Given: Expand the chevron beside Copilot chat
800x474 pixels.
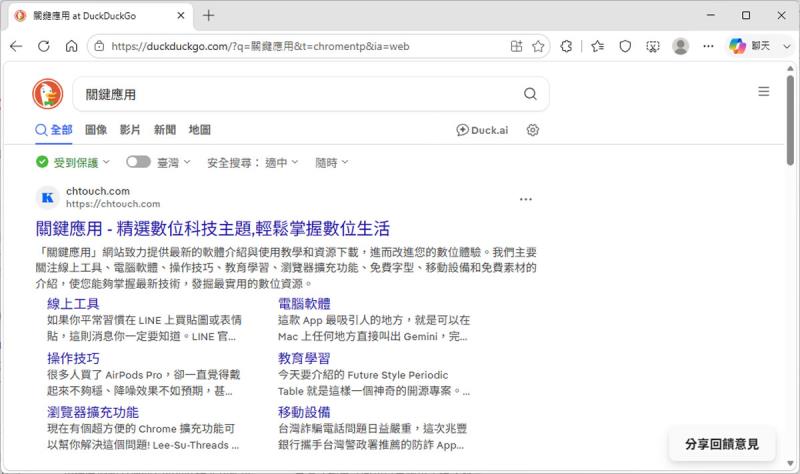Looking at the screenshot, I should click(x=786, y=46).
